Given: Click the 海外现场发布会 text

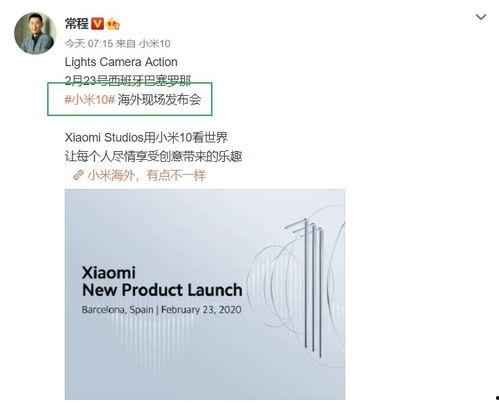Looking at the screenshot, I should tap(160, 99).
